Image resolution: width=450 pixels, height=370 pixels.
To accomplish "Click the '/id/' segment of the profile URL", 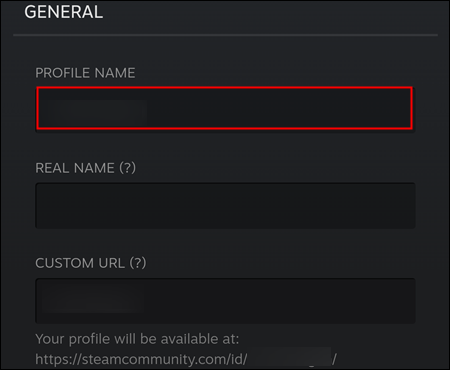I will click(237, 359).
